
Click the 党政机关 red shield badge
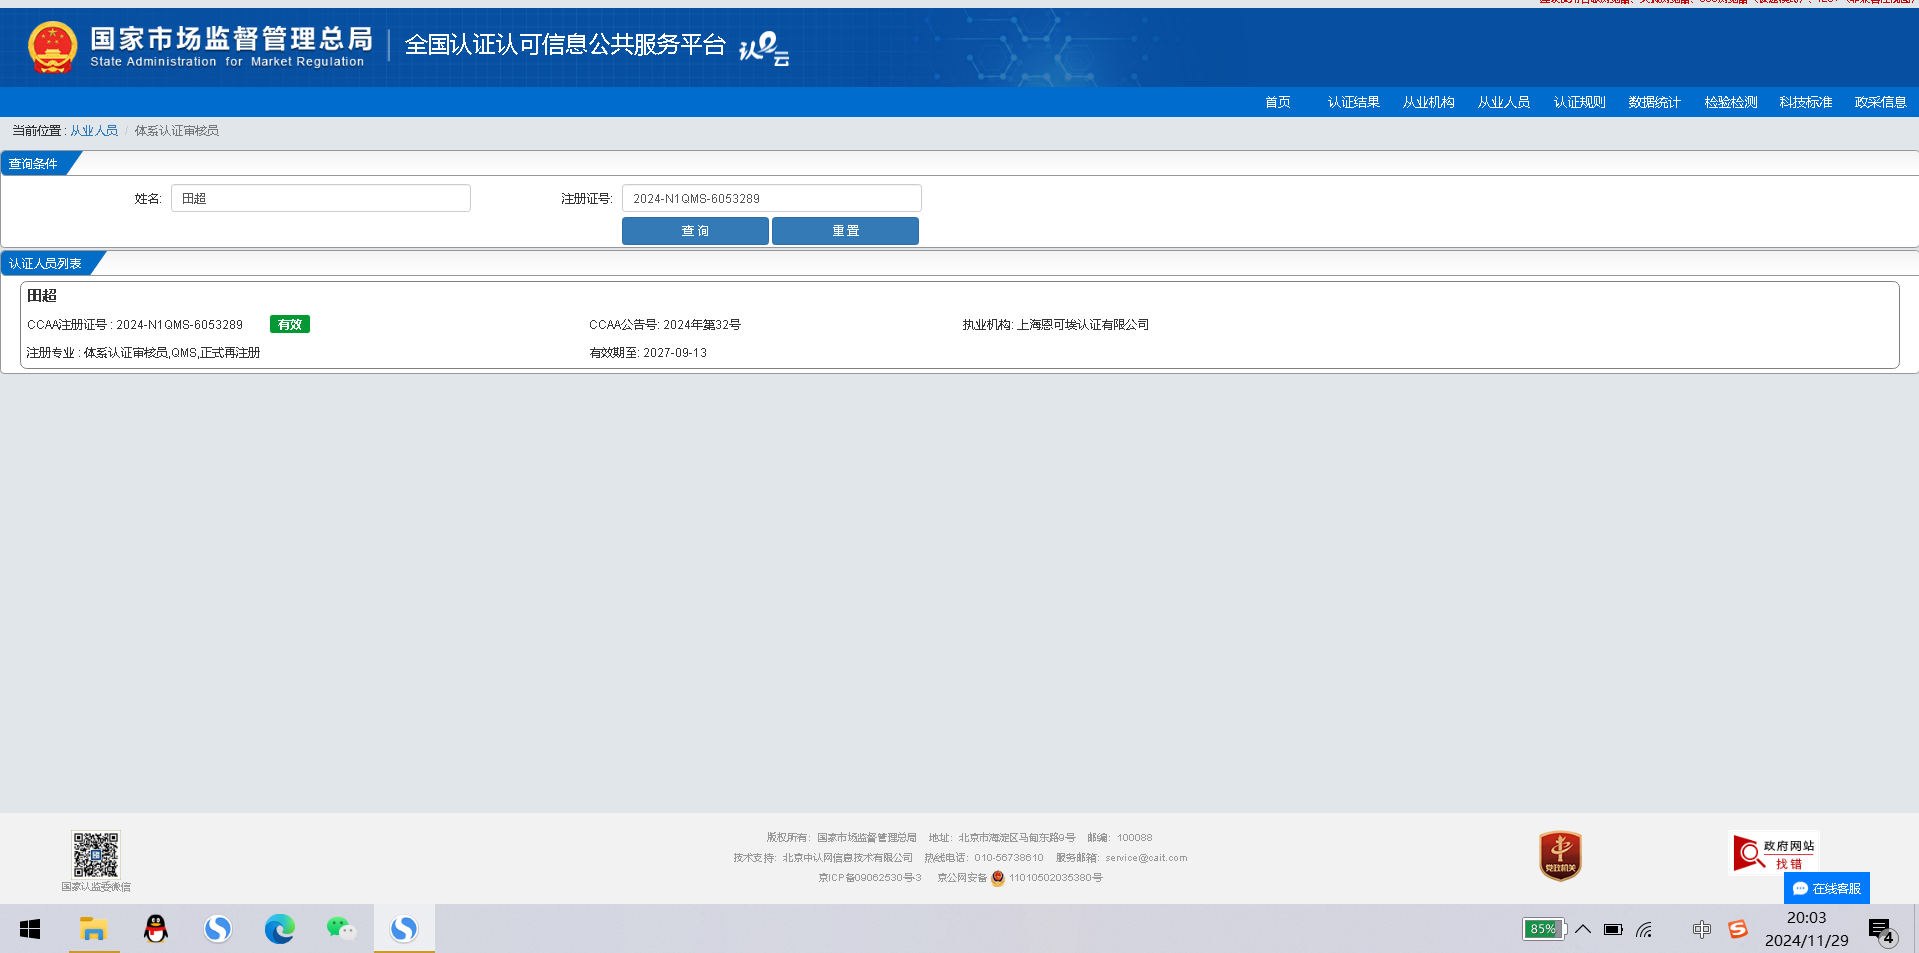[1560, 856]
